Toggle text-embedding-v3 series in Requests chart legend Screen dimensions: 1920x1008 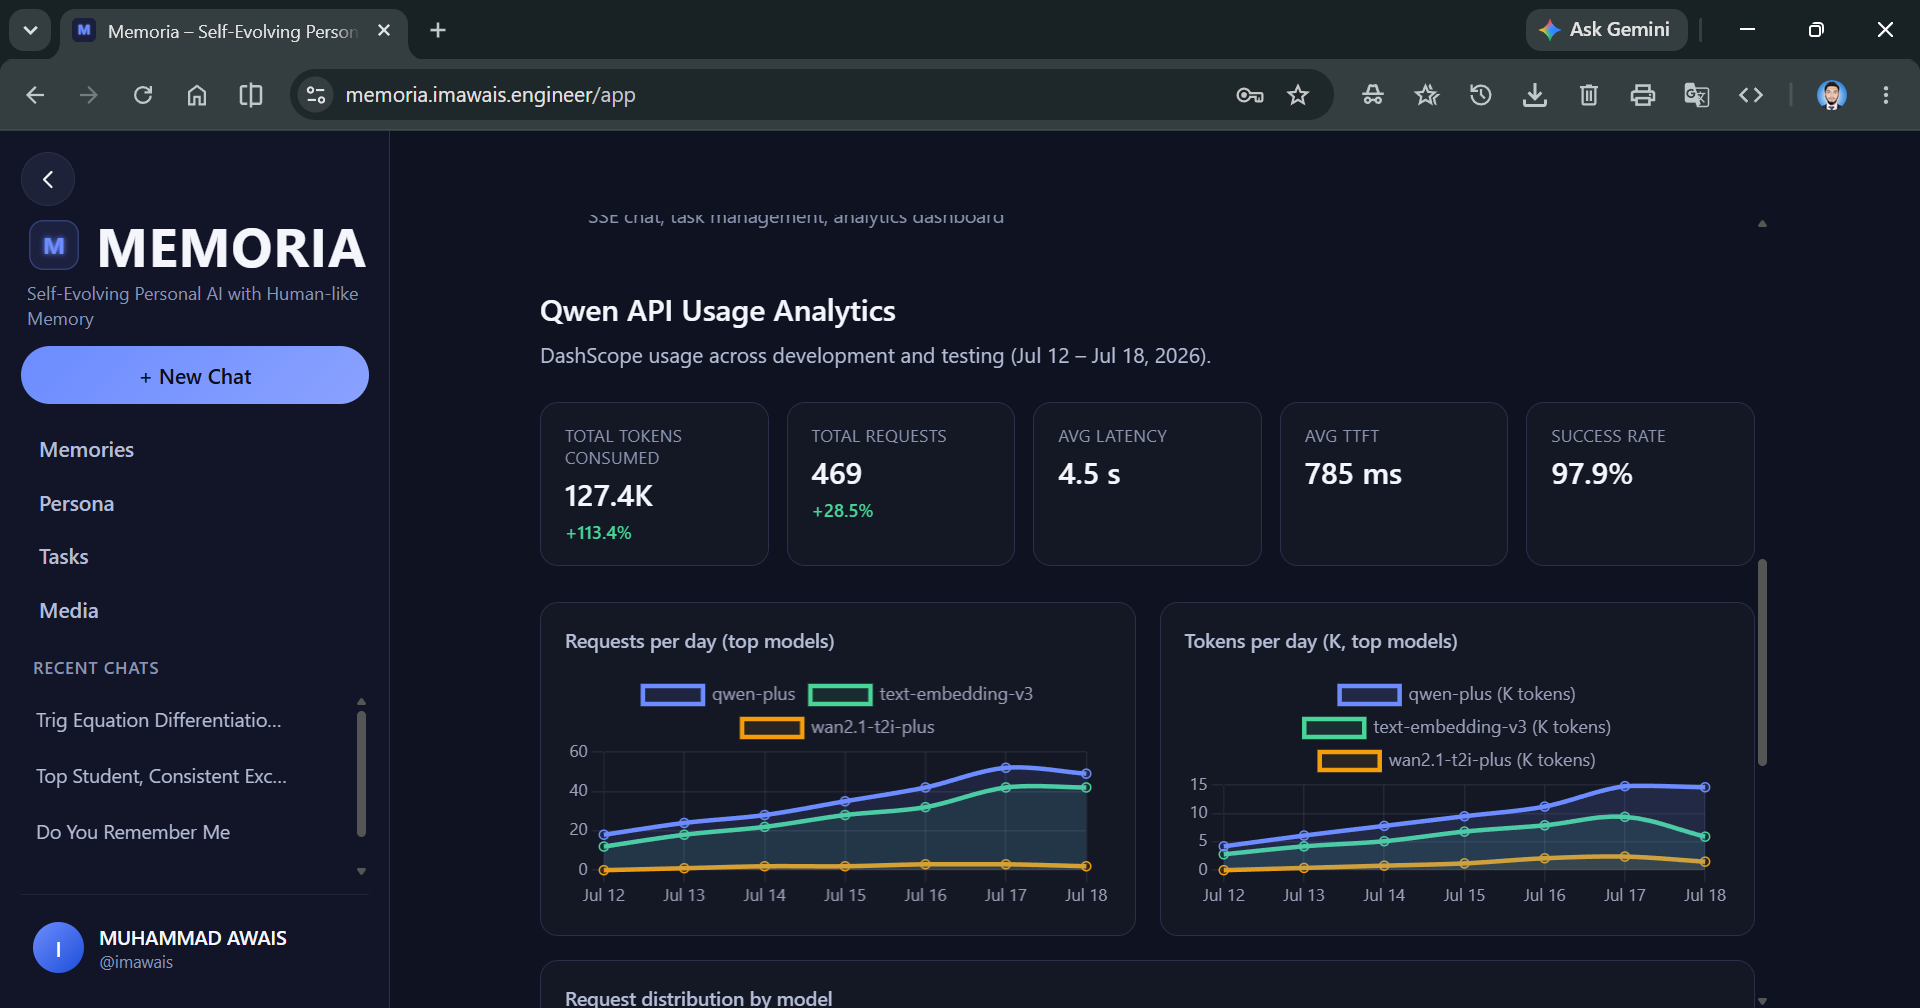coord(921,694)
